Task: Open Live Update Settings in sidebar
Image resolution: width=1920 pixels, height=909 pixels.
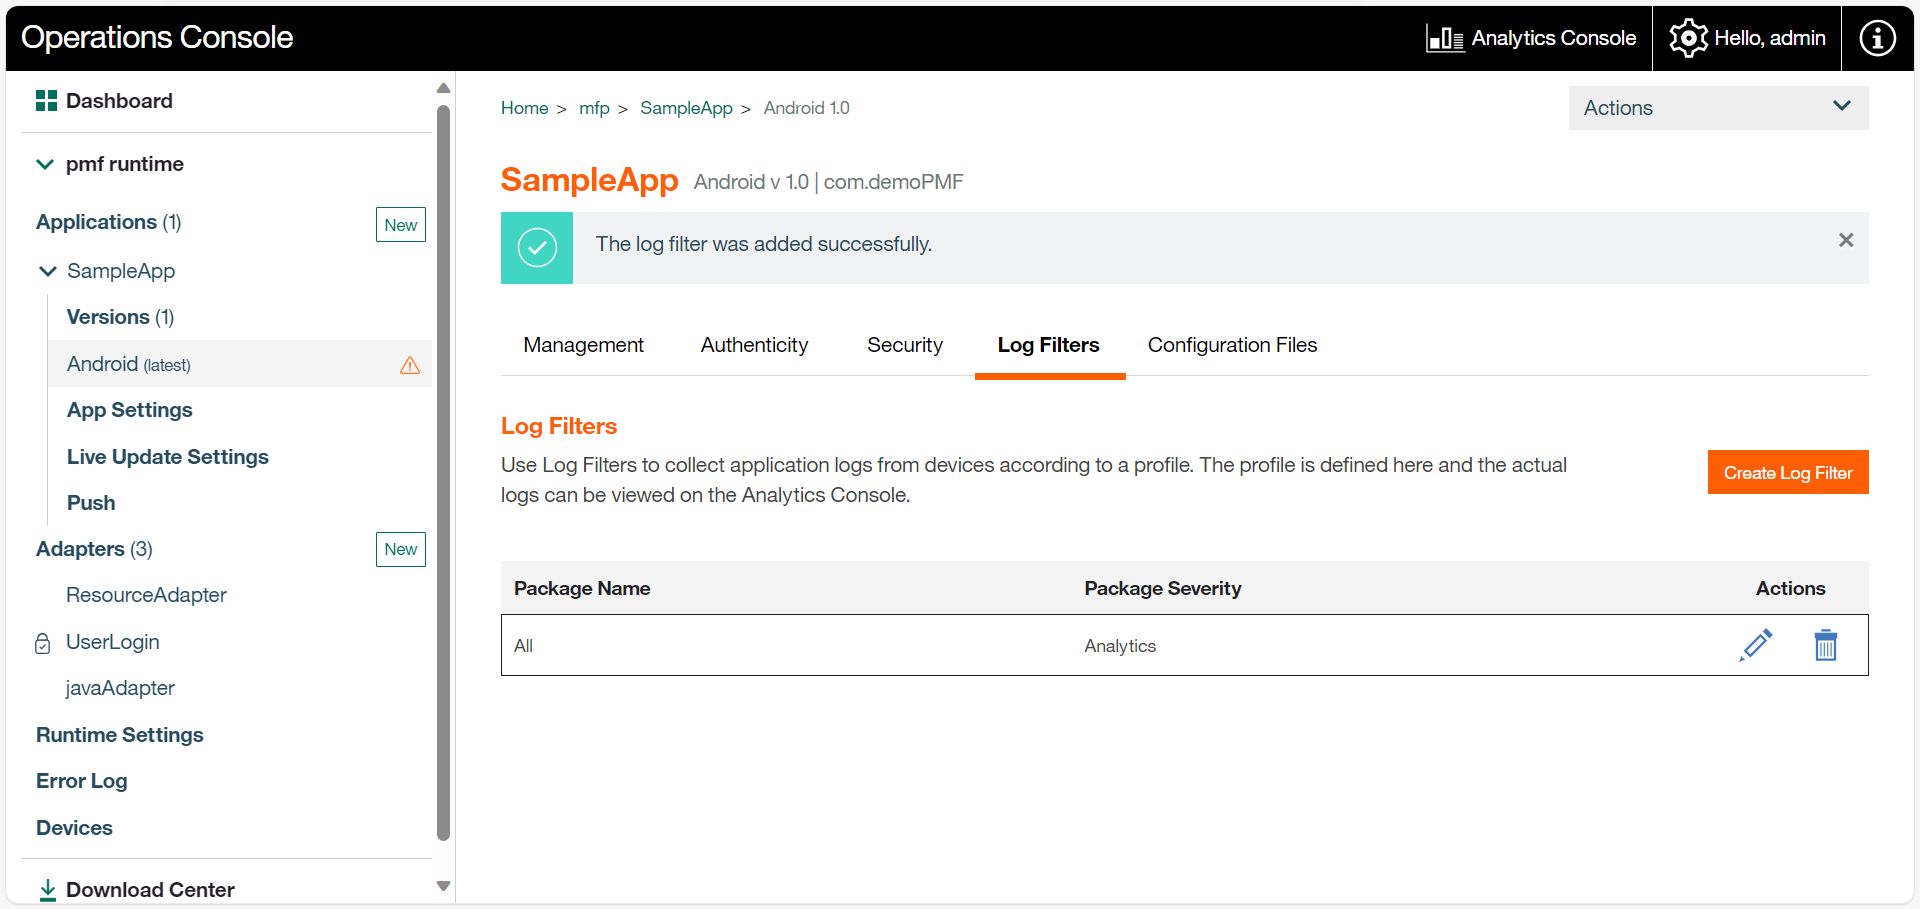Action: click(x=168, y=457)
